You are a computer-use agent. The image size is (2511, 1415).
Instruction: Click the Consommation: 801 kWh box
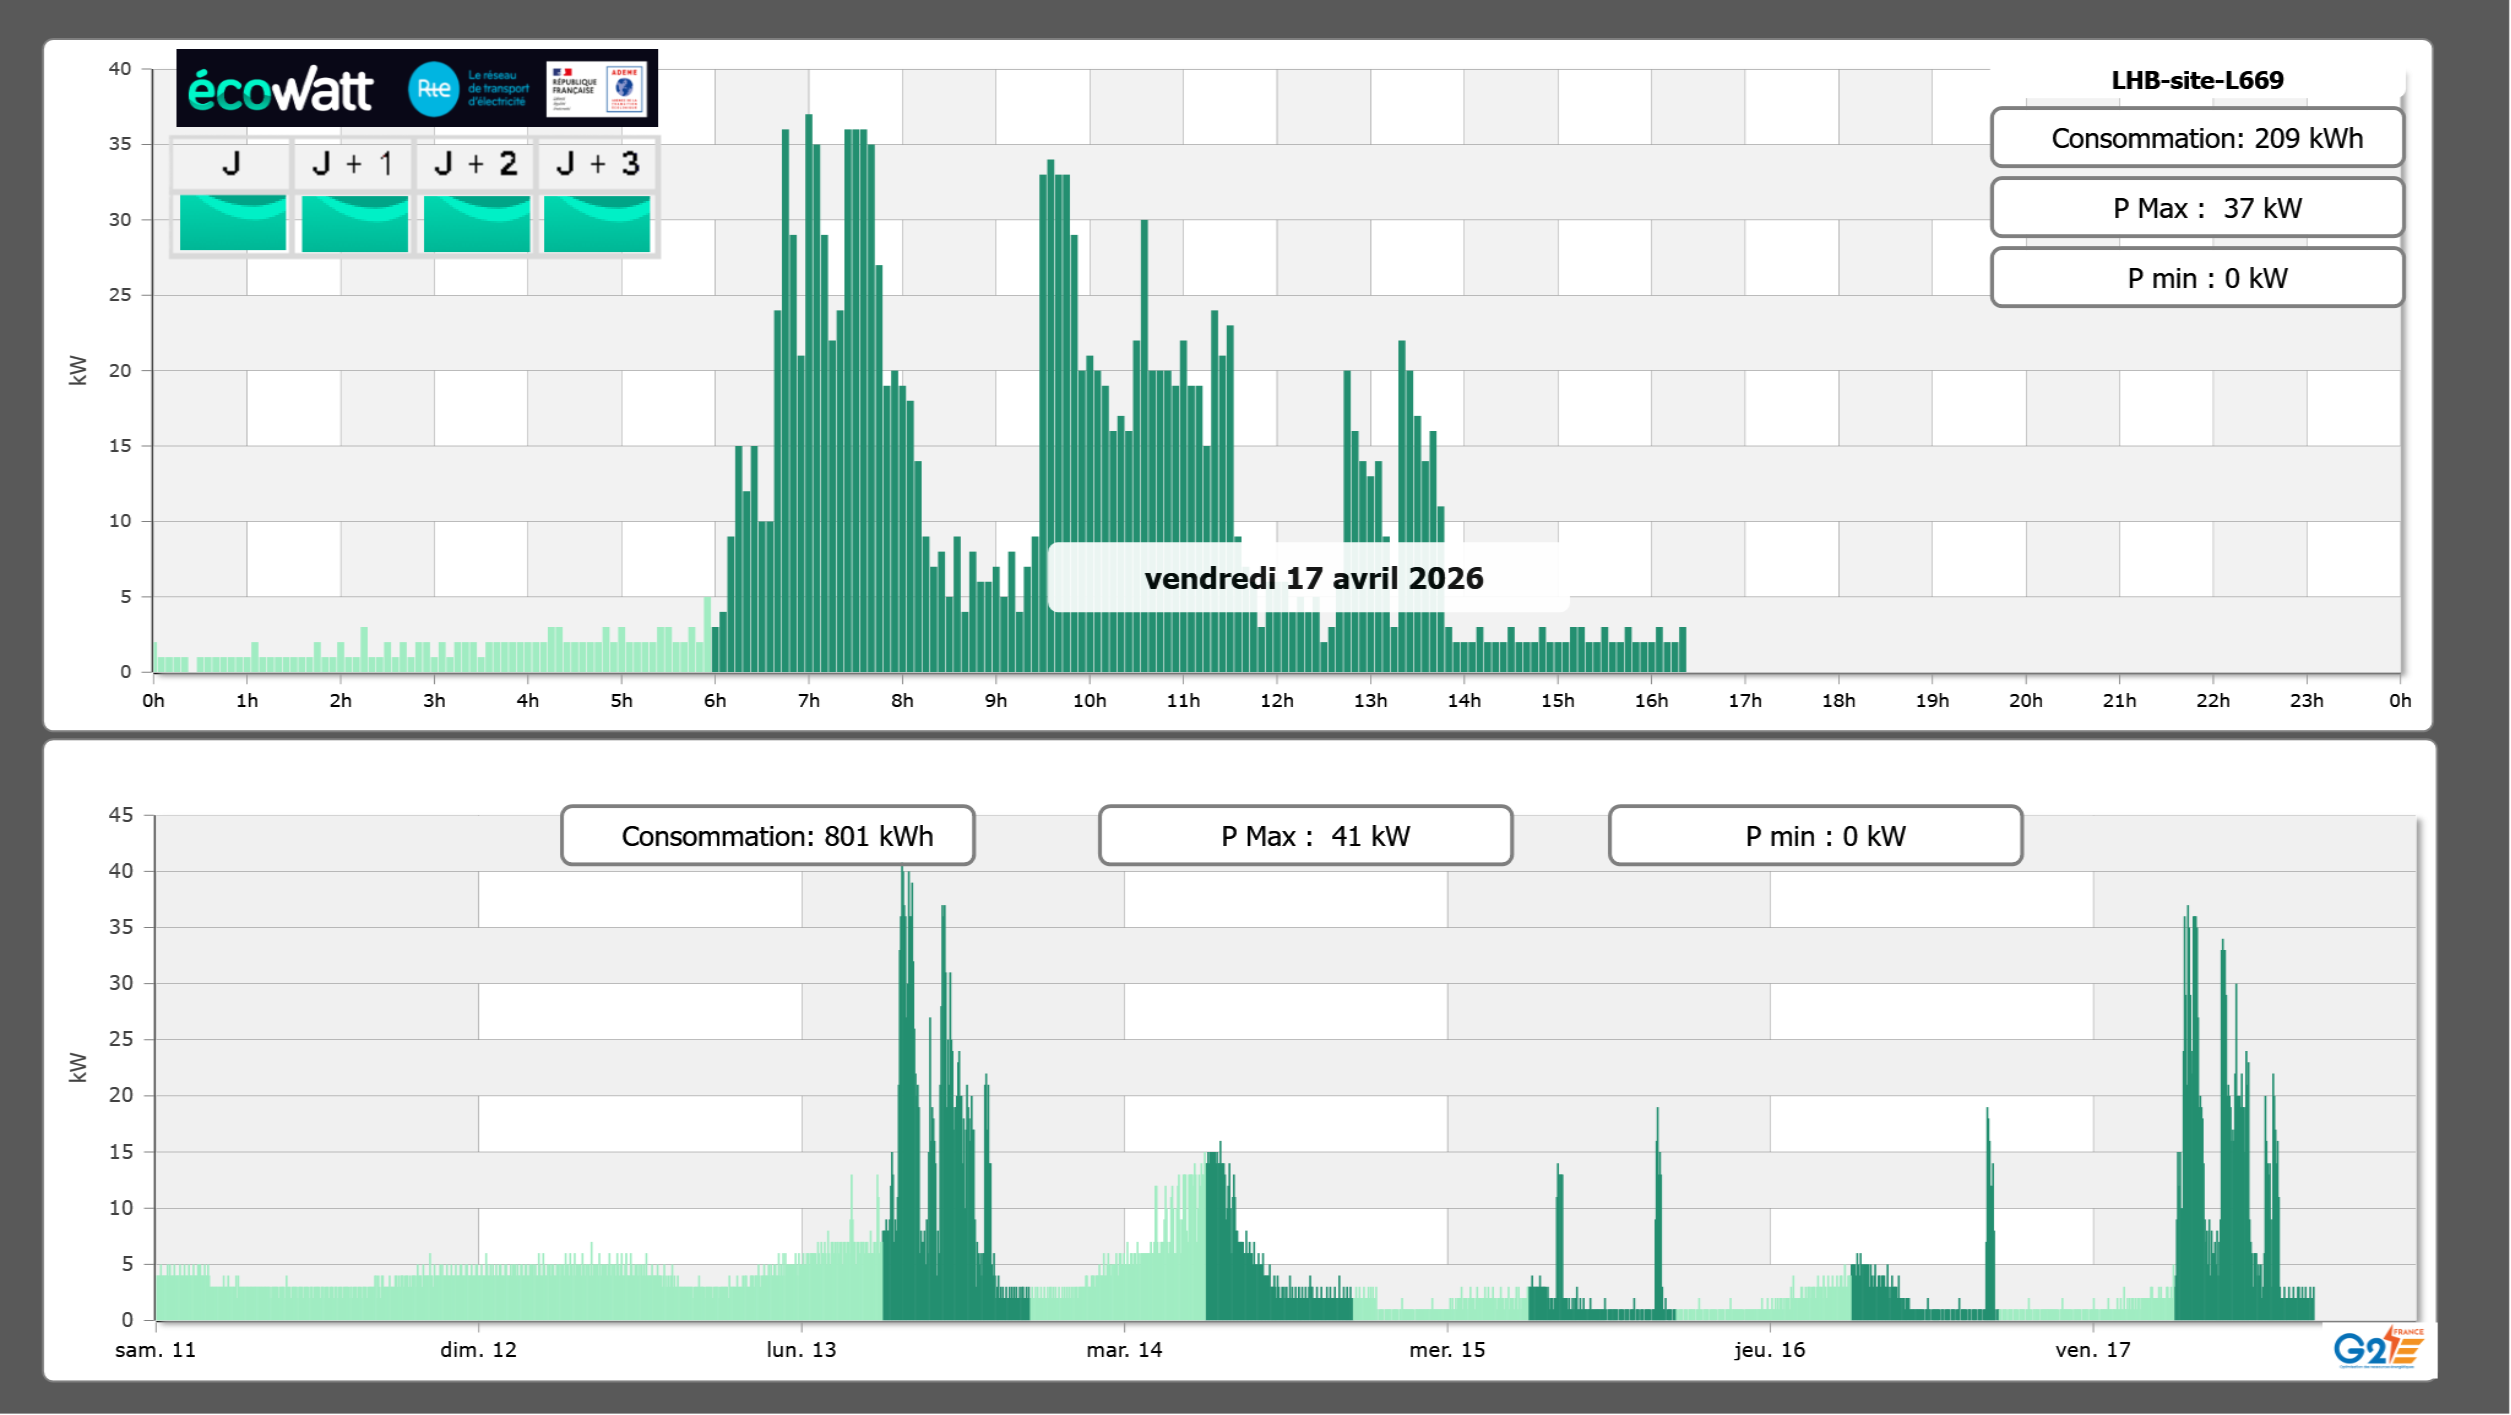click(x=767, y=836)
